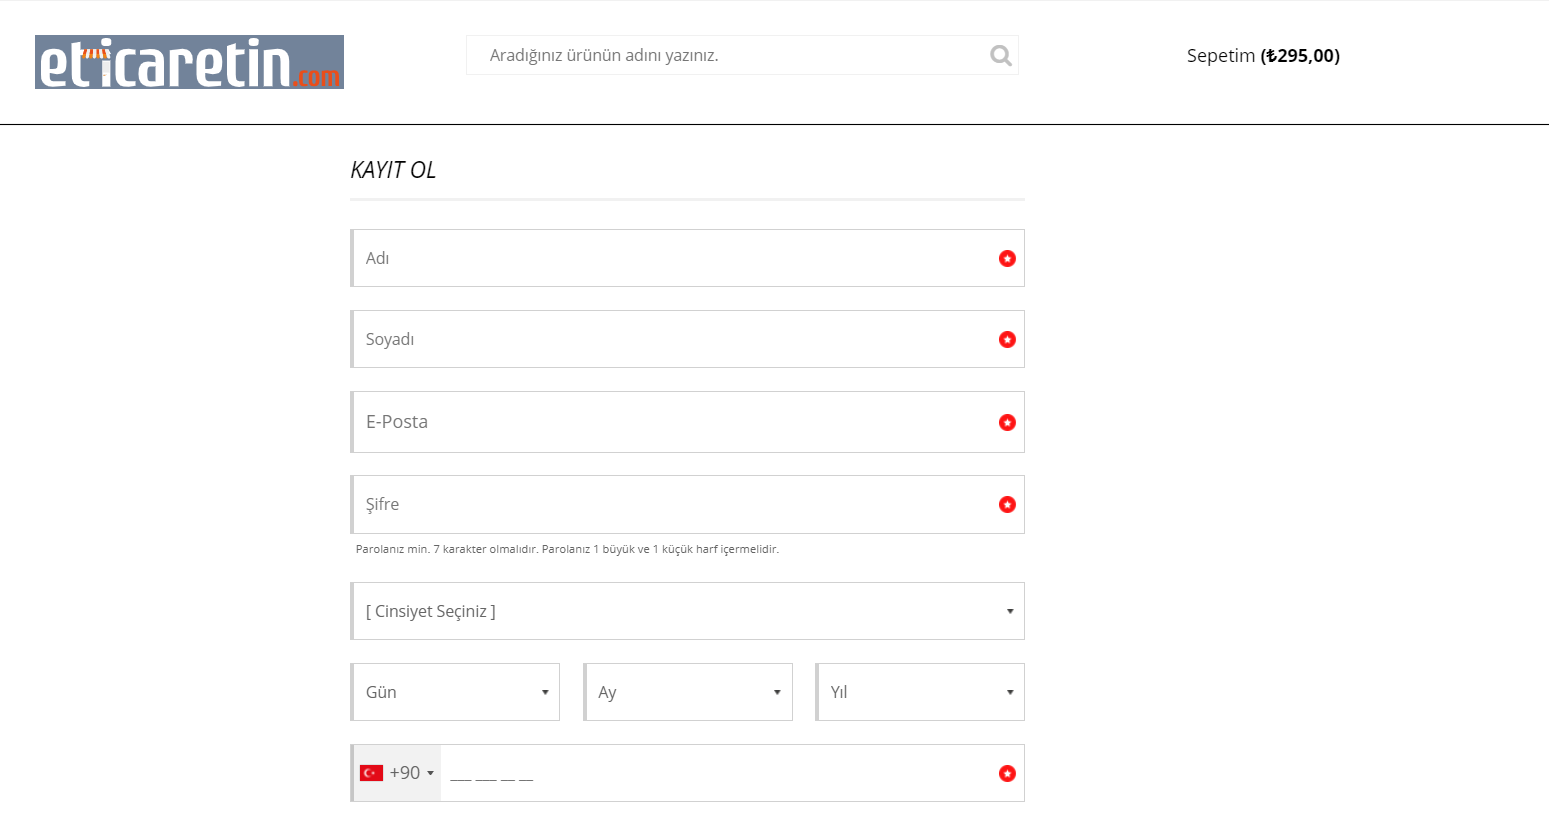1549x818 pixels.
Task: Click into the Adı input field
Action: click(x=687, y=258)
